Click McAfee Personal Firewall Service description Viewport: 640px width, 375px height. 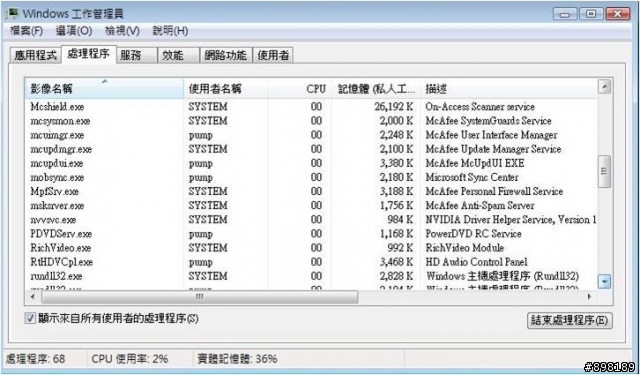point(494,192)
